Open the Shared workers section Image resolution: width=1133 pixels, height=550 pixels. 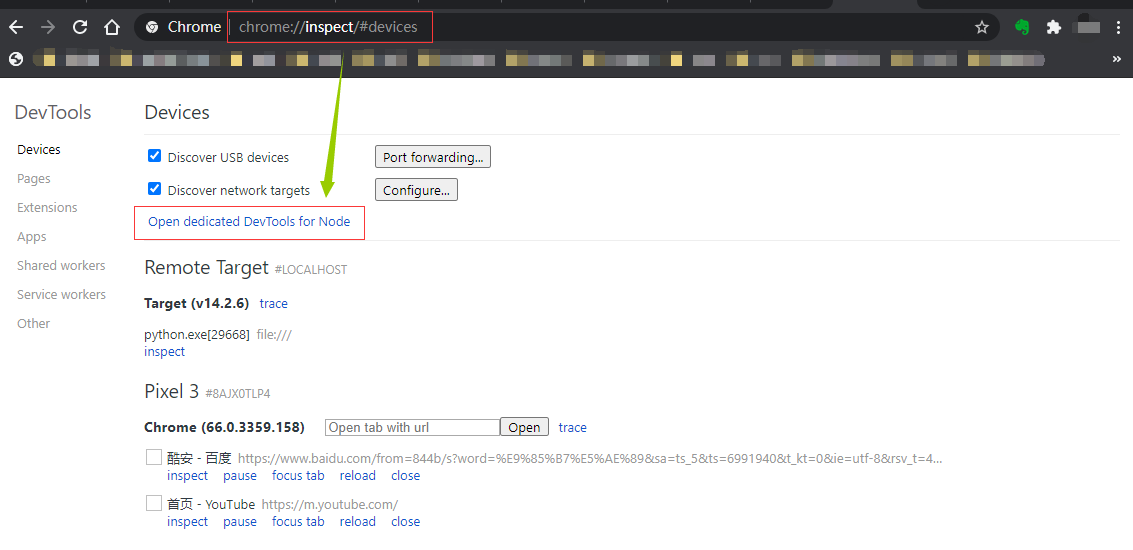point(61,265)
